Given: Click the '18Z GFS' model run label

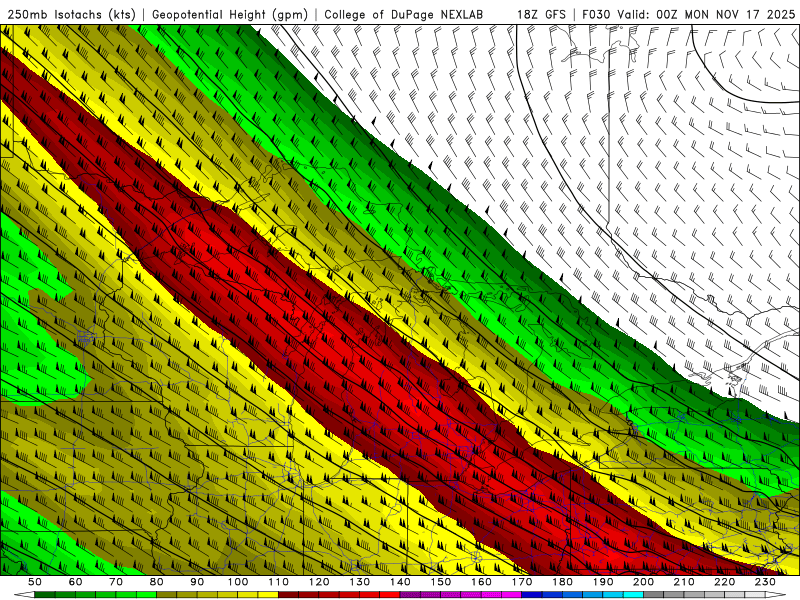Looking at the screenshot, I should tap(541, 14).
